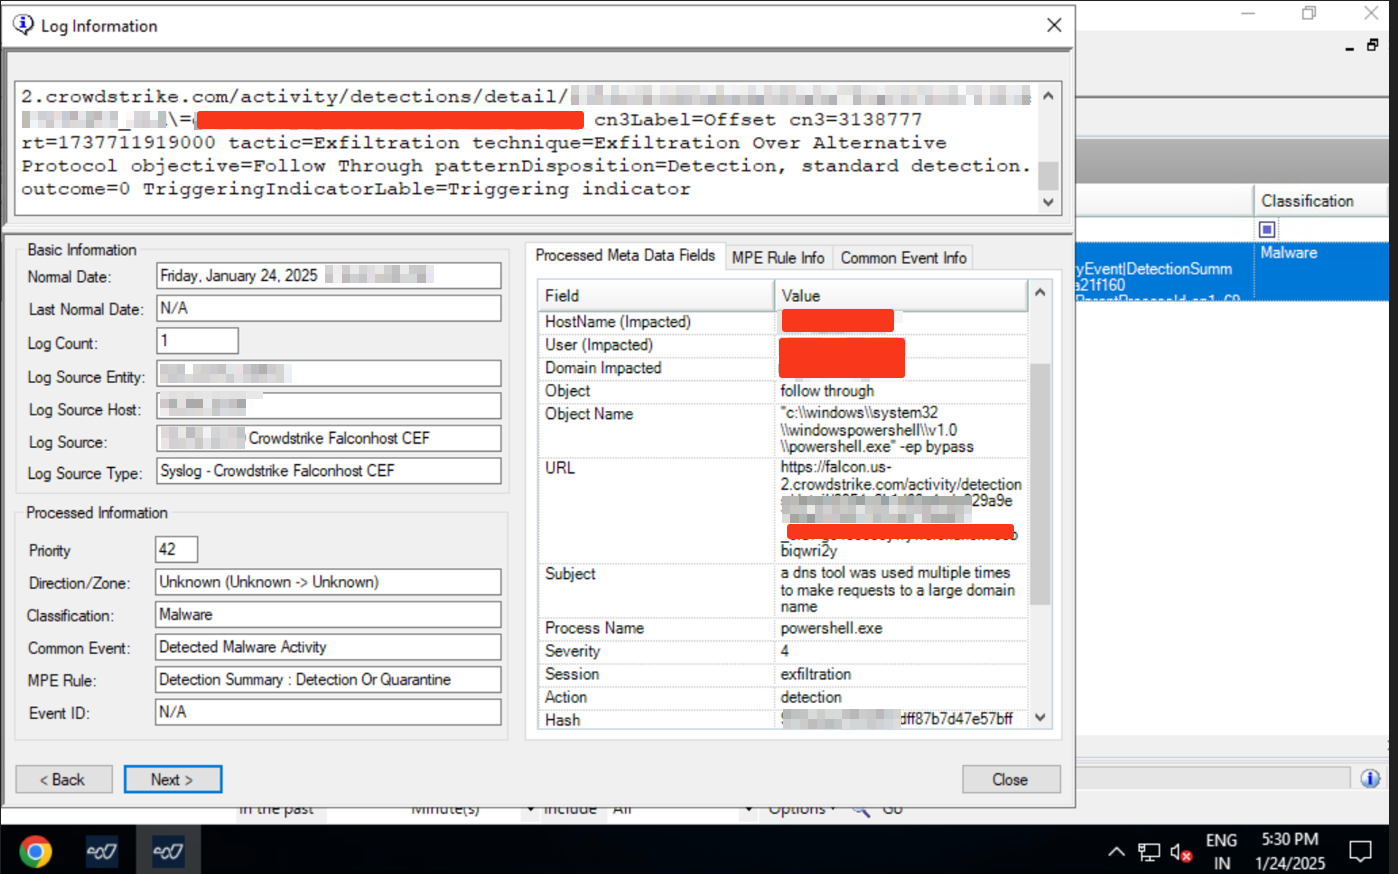Click the filter icon under Classification column

[1267, 229]
